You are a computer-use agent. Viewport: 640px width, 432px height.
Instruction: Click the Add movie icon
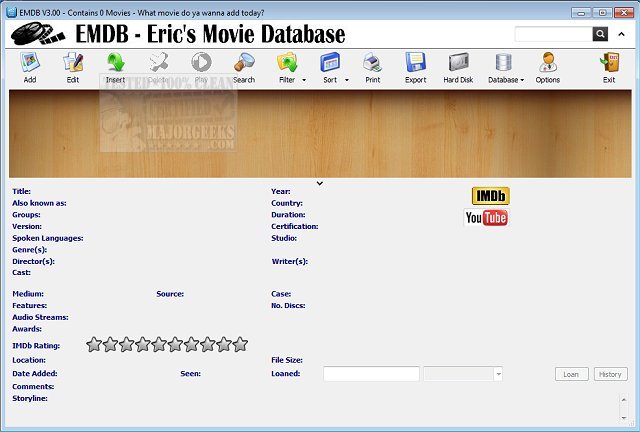pos(29,66)
